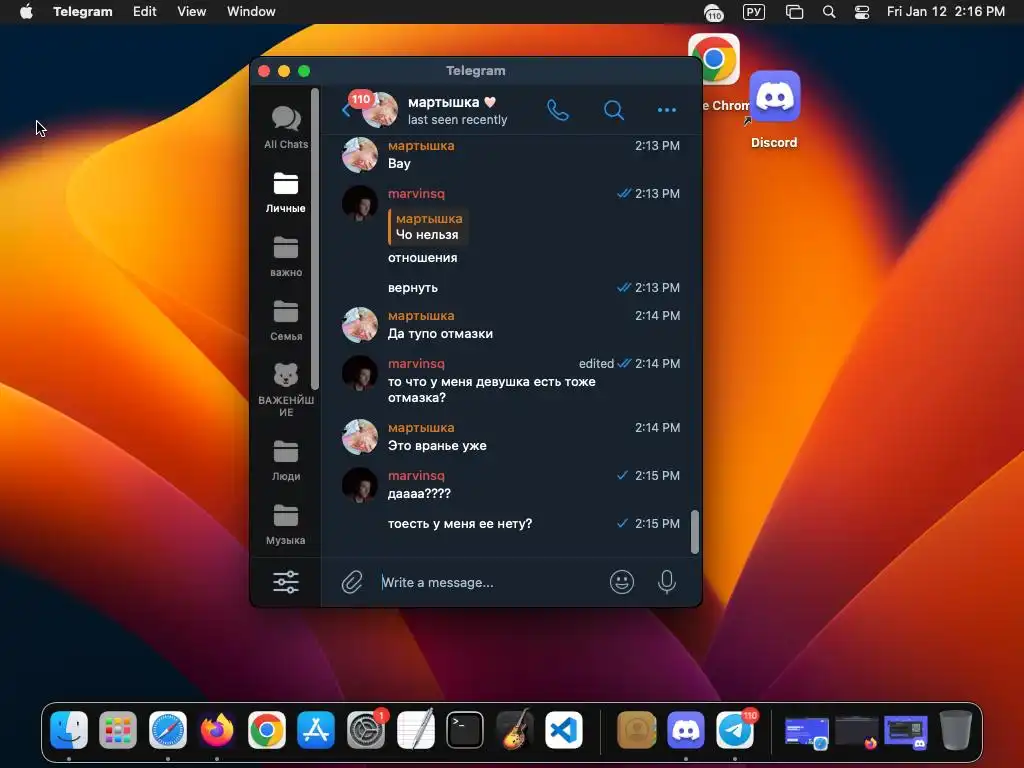
Task: Select message 'вернуть'
Action: click(x=413, y=288)
